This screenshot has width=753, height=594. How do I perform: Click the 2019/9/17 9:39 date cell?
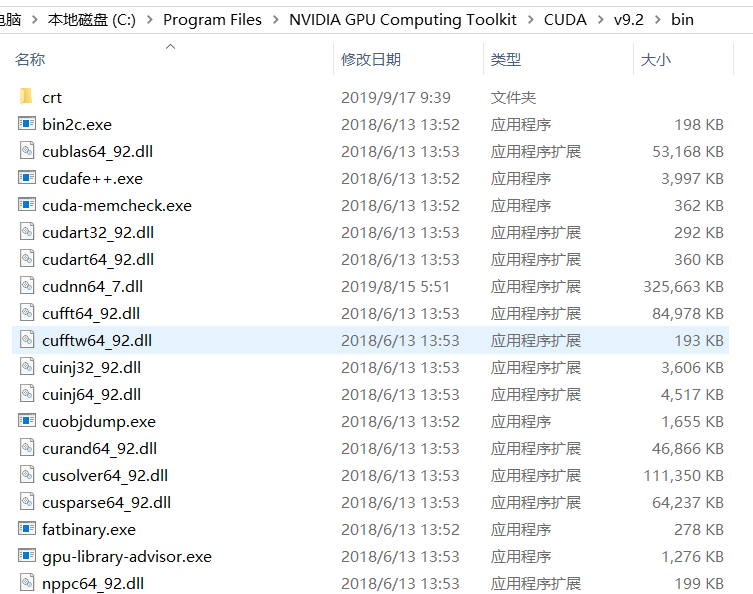point(396,97)
